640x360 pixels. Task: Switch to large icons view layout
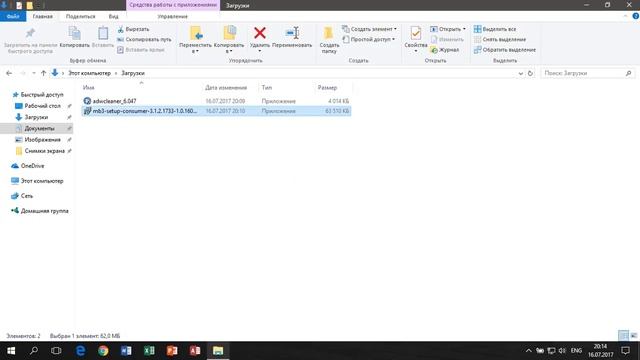click(x=633, y=336)
